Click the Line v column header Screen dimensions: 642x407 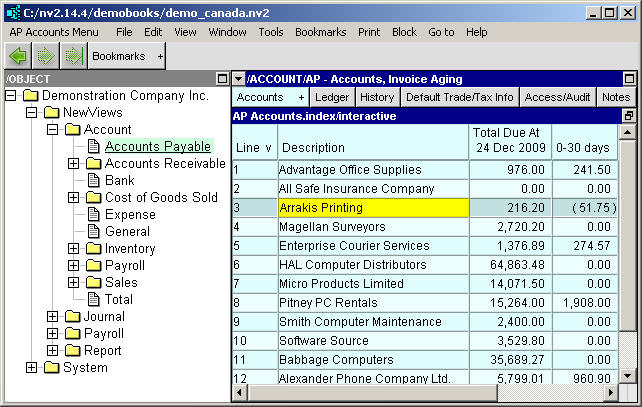[x=254, y=142]
